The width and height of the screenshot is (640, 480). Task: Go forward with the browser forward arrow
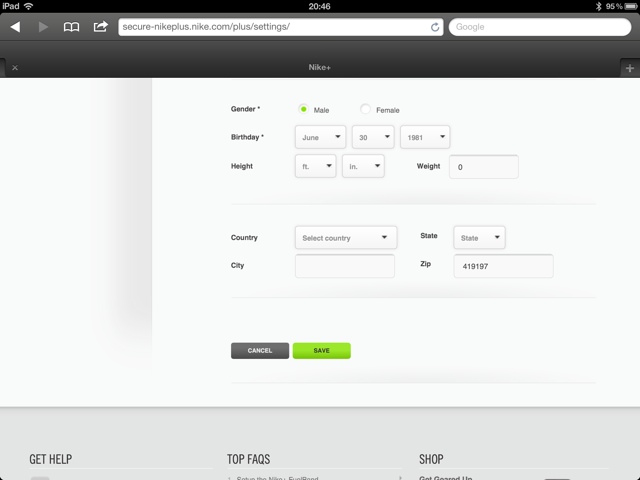tap(43, 27)
